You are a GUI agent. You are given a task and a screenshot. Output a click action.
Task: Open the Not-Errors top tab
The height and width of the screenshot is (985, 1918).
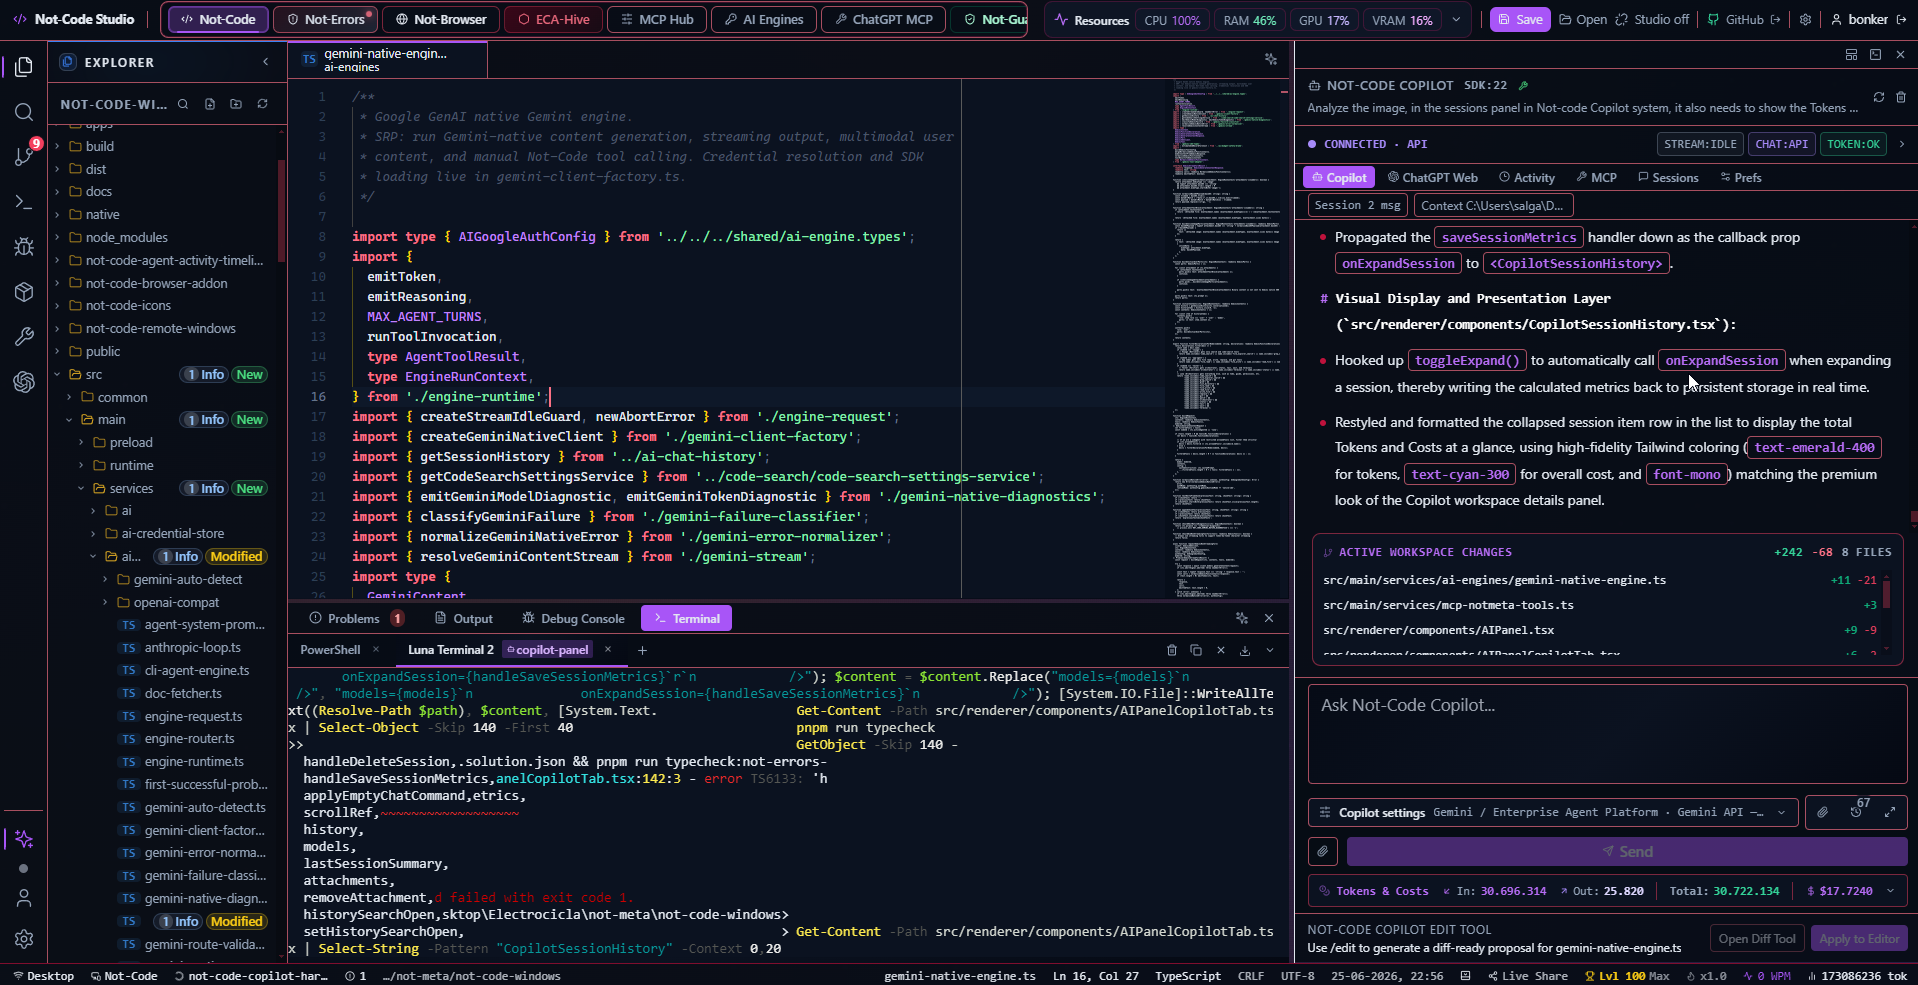(x=326, y=19)
